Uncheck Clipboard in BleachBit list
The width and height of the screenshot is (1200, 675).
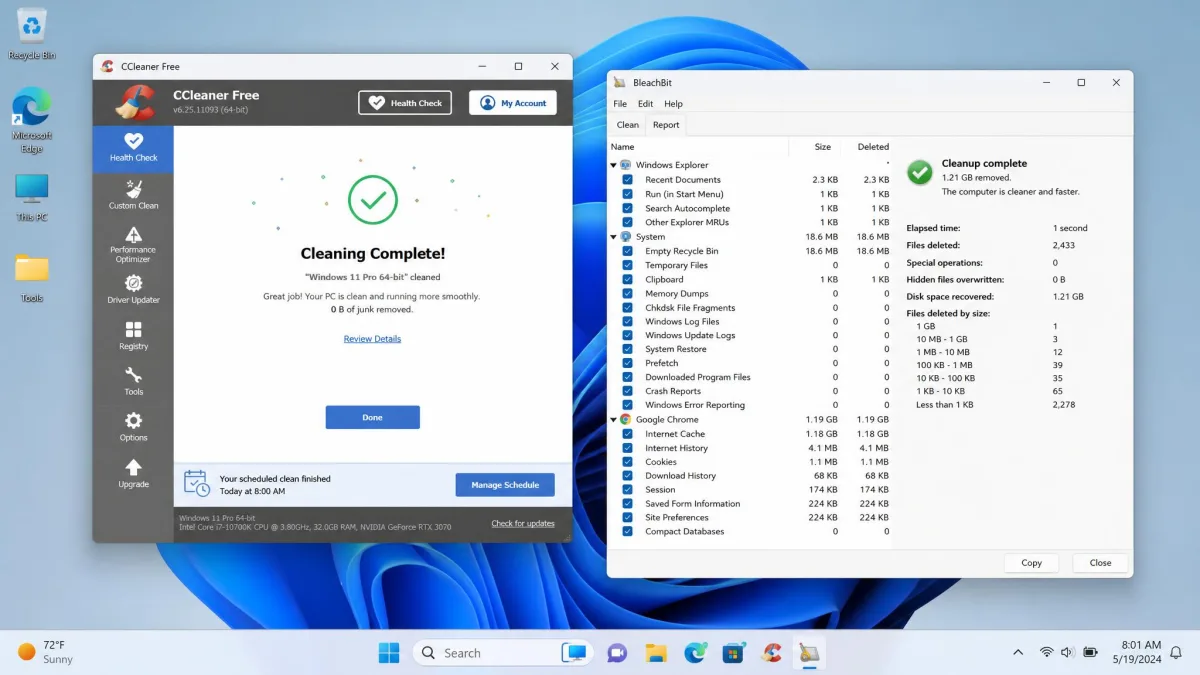(628, 280)
